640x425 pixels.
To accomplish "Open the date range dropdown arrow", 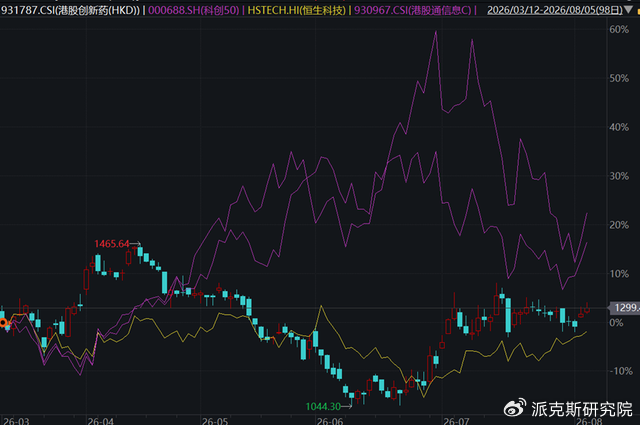I will coord(629,10).
